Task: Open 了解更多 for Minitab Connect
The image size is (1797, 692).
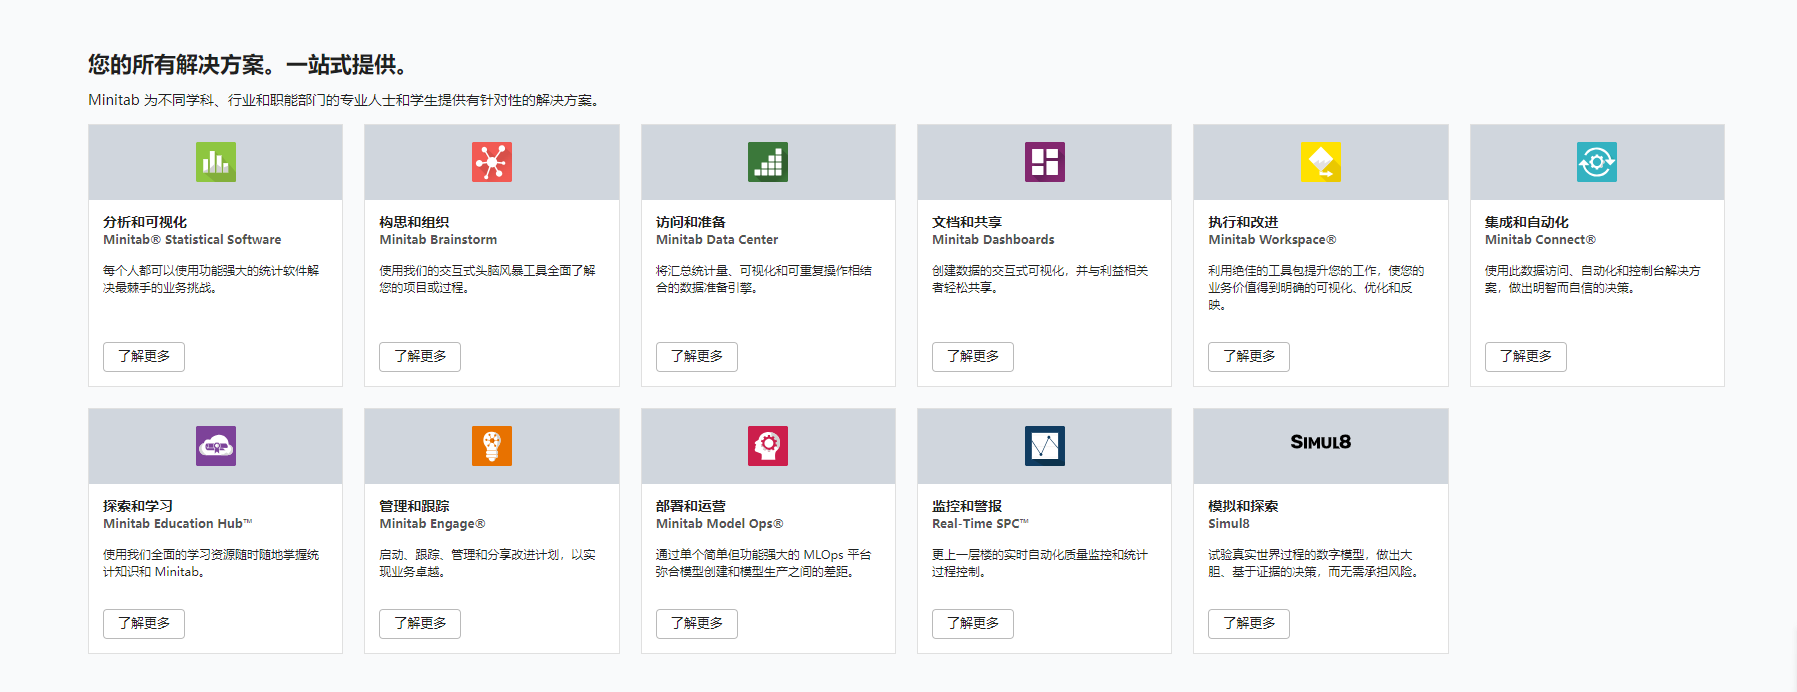Action: [x=1526, y=357]
